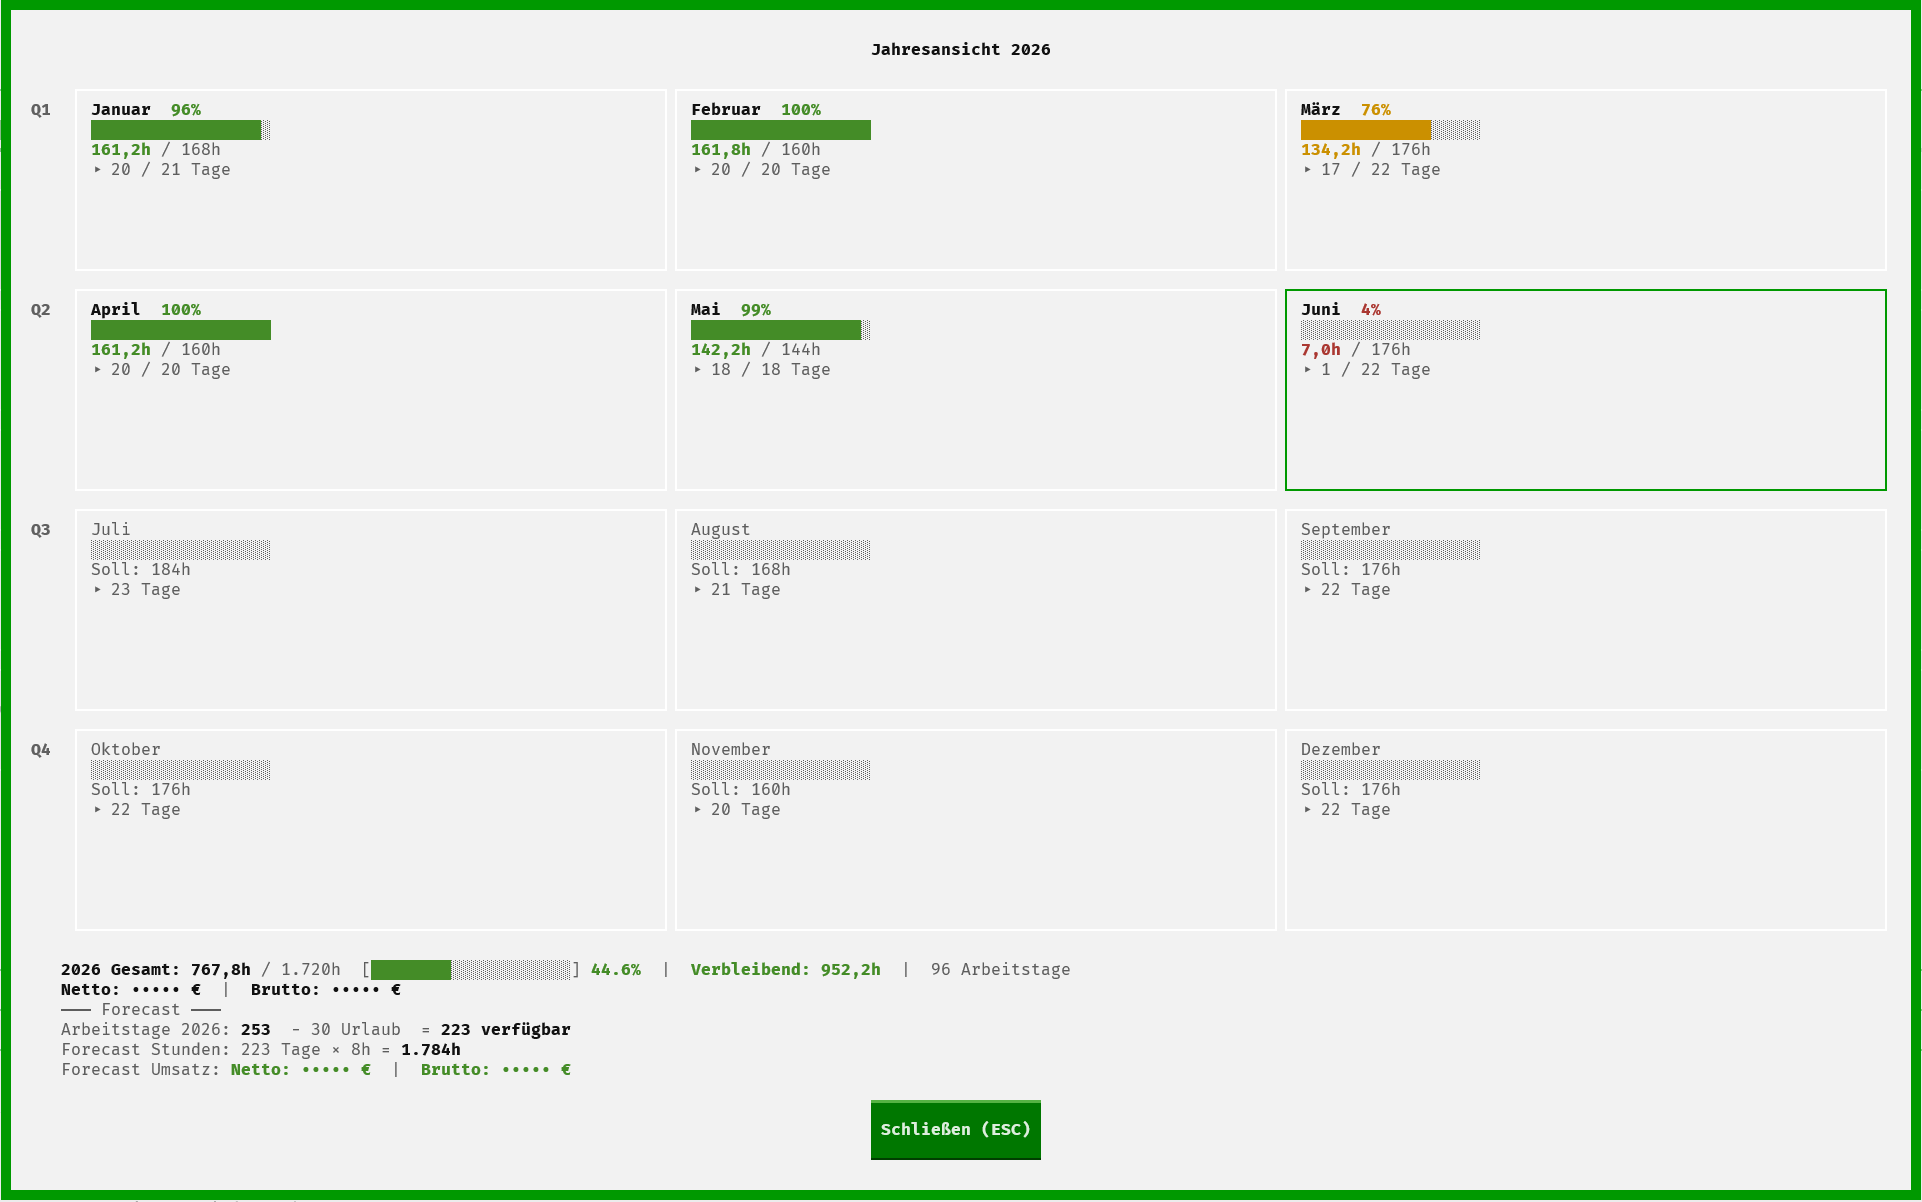The image size is (1922, 1202).
Task: Expand the Dezember 22 Tage triangle
Action: click(1308, 810)
